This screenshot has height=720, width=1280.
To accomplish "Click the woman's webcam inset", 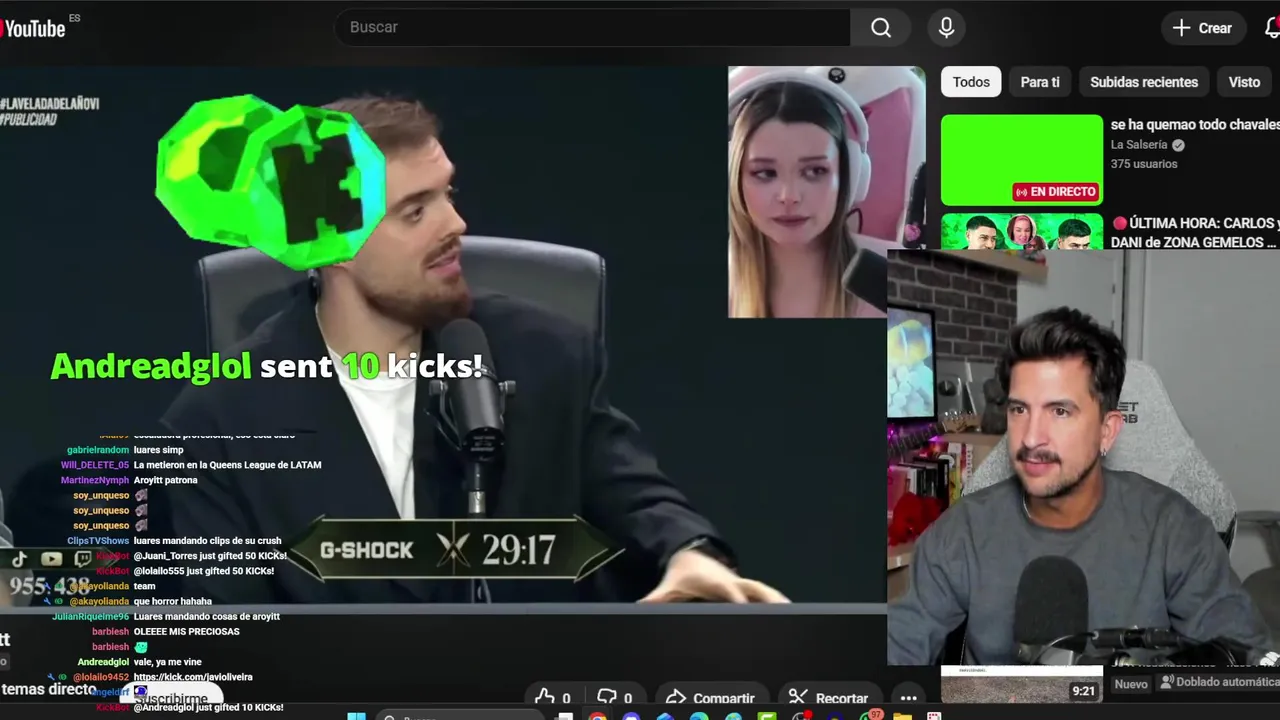I will (826, 192).
